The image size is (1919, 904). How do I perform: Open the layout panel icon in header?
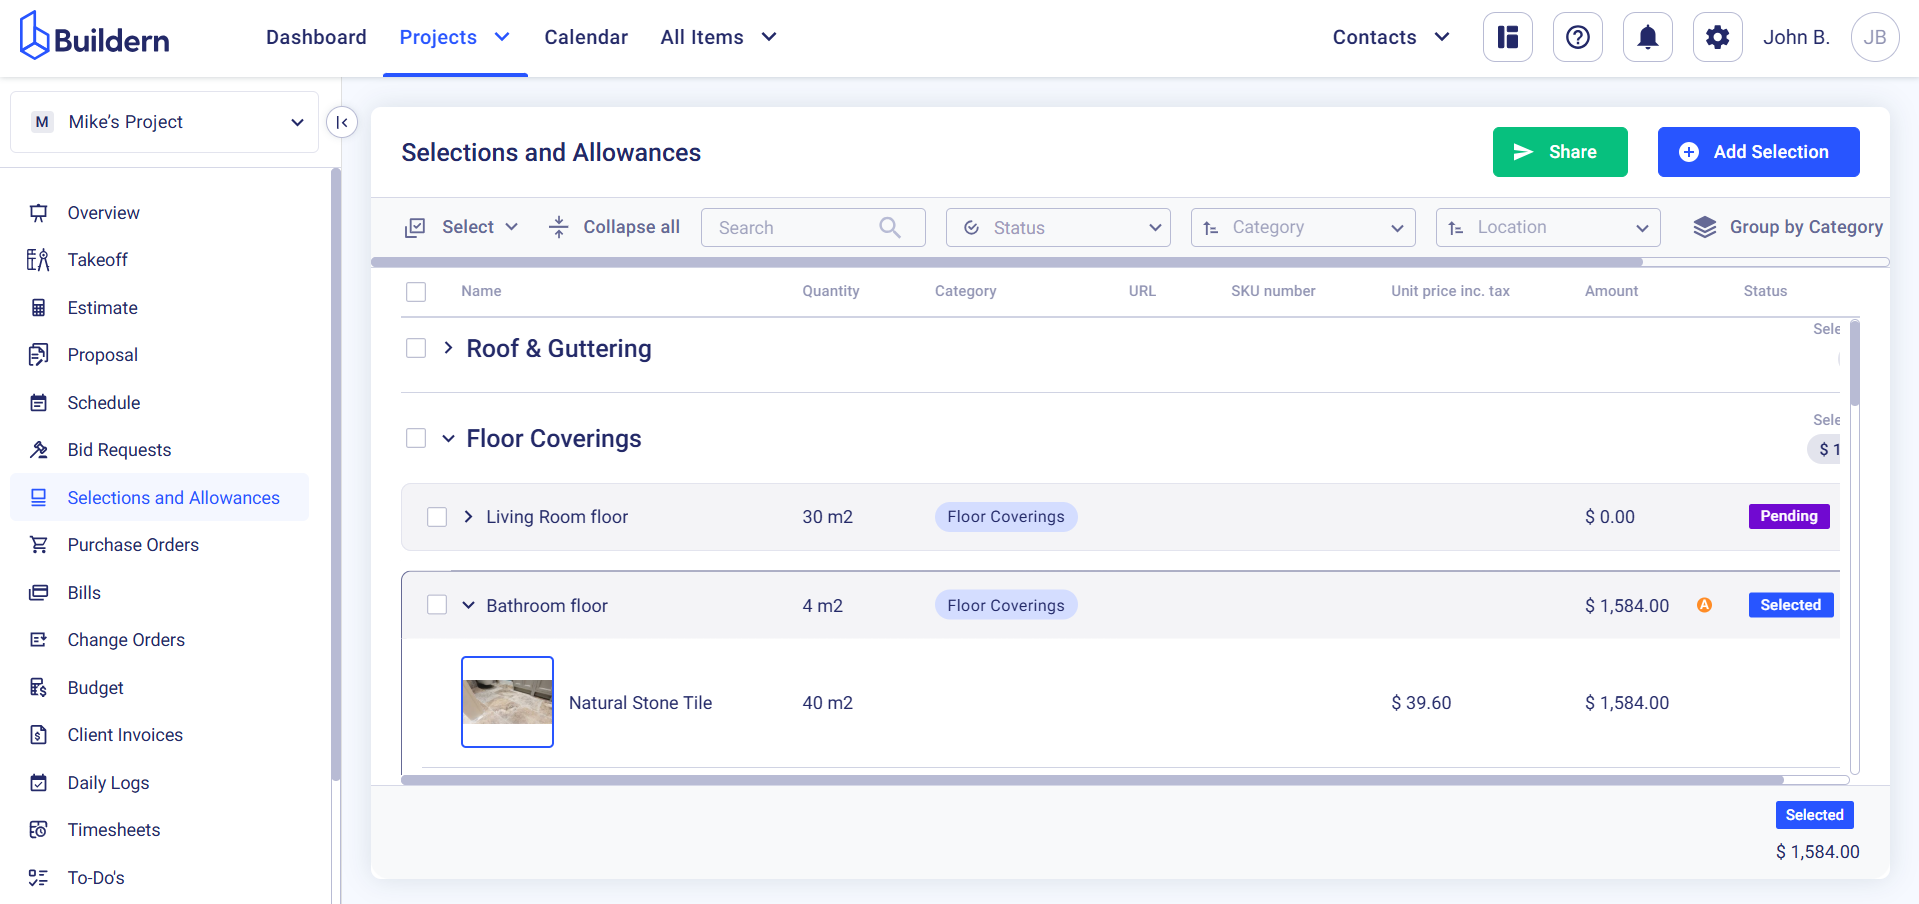[1507, 38]
